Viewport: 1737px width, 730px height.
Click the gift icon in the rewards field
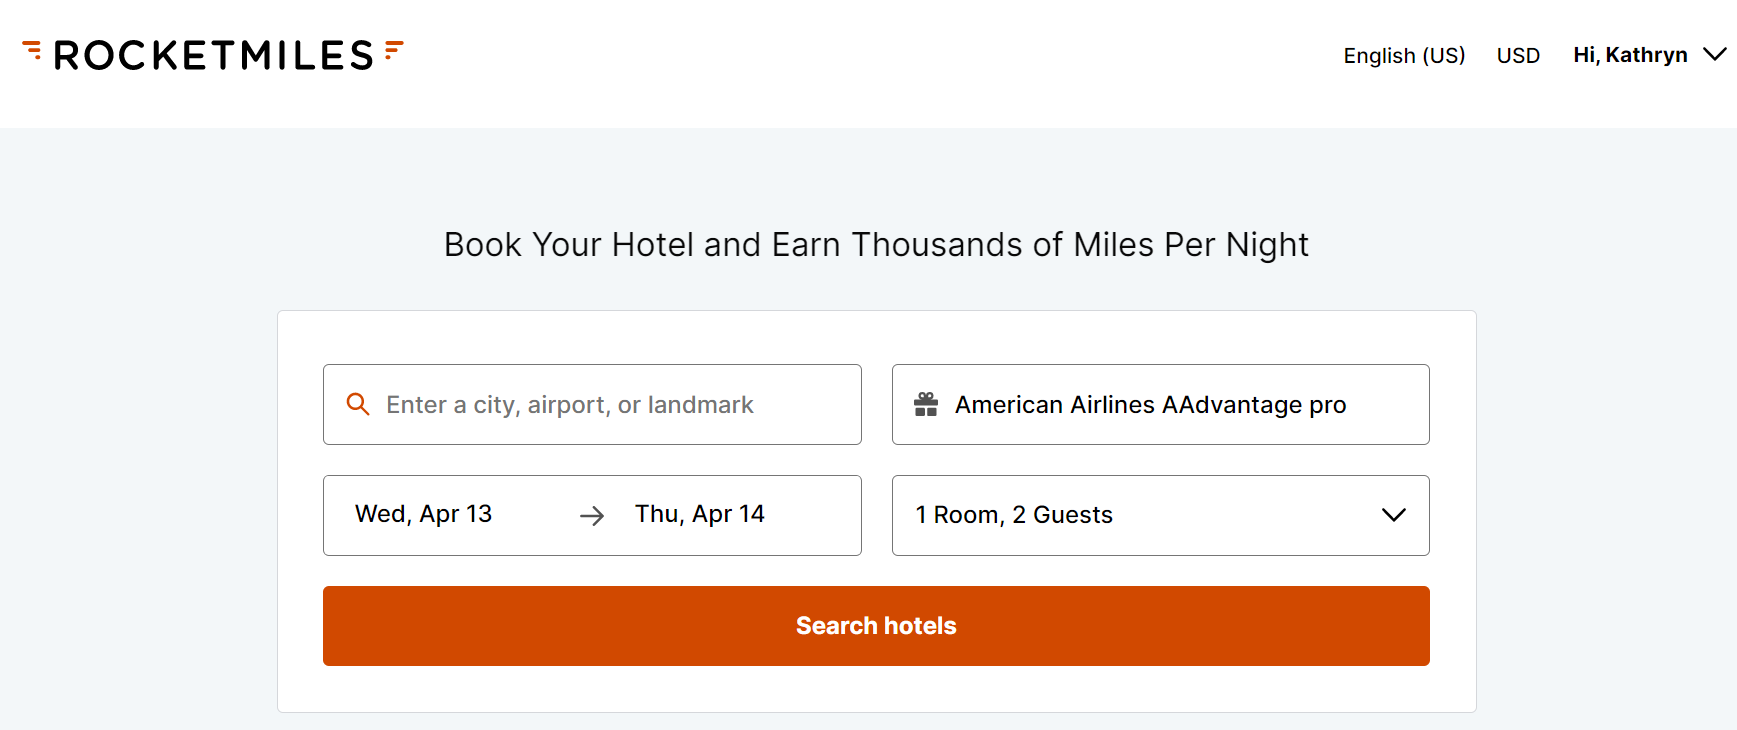[926, 404]
